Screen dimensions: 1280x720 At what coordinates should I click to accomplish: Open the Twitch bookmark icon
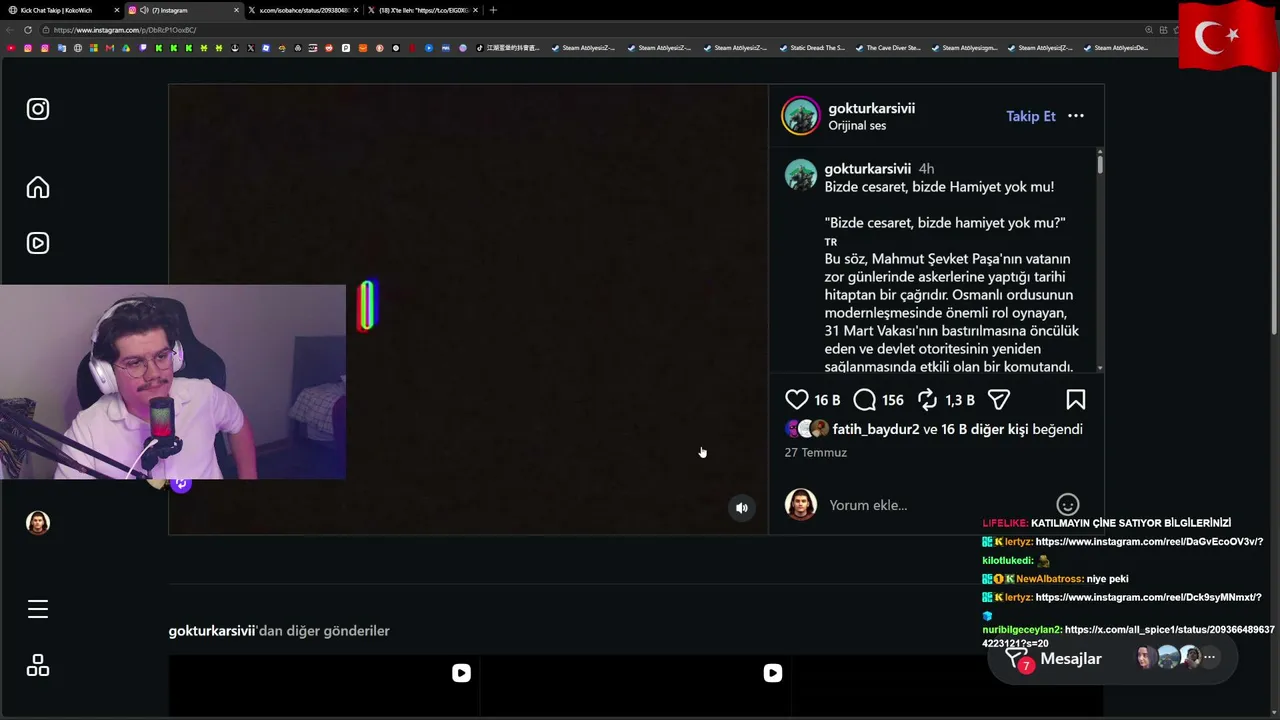point(143,48)
